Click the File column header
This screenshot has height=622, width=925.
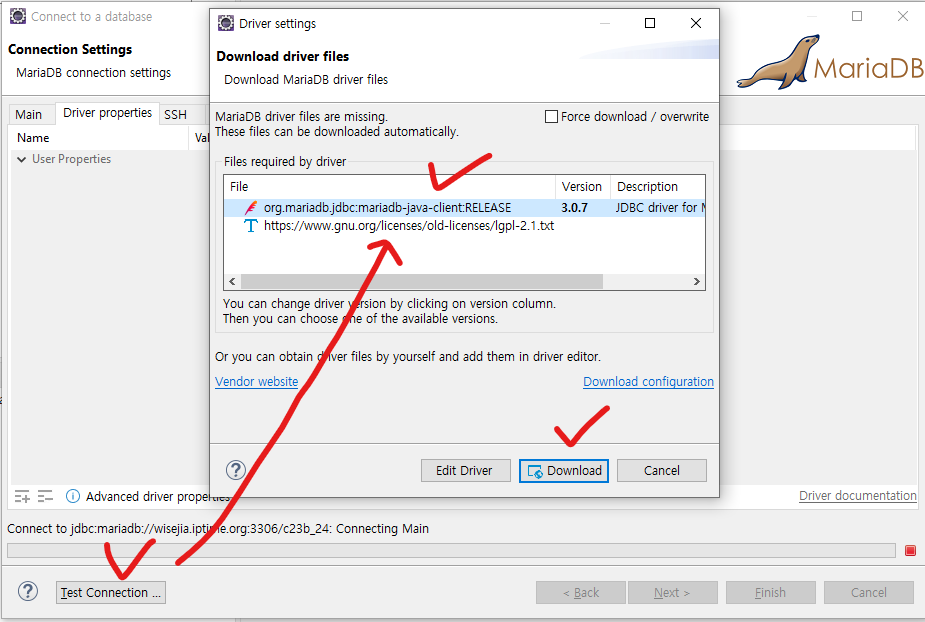coord(389,186)
